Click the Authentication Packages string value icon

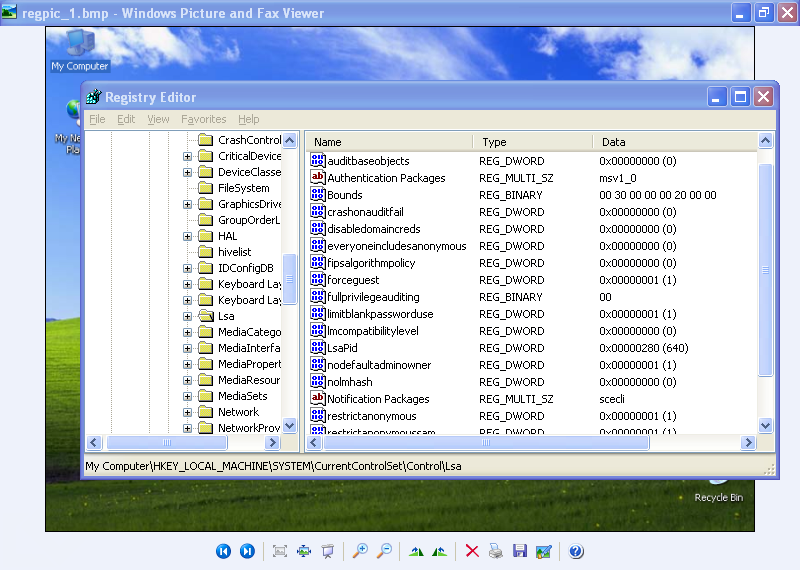pyautogui.click(x=317, y=178)
